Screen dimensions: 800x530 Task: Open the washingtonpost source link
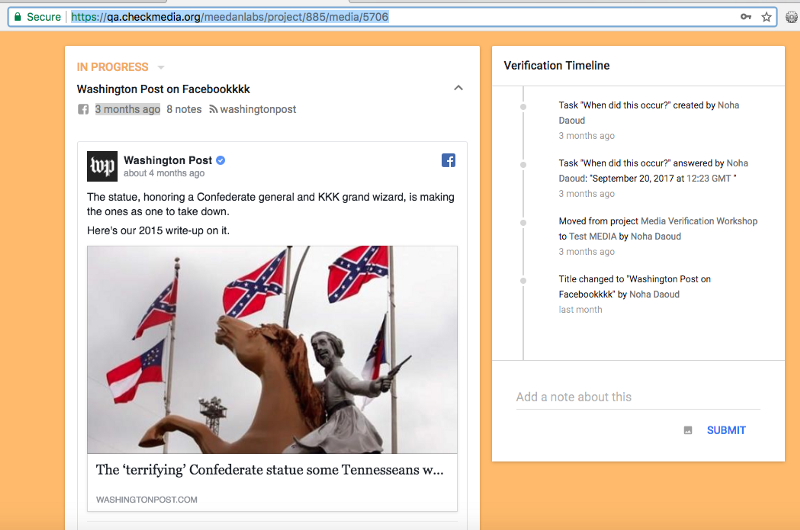point(258,109)
